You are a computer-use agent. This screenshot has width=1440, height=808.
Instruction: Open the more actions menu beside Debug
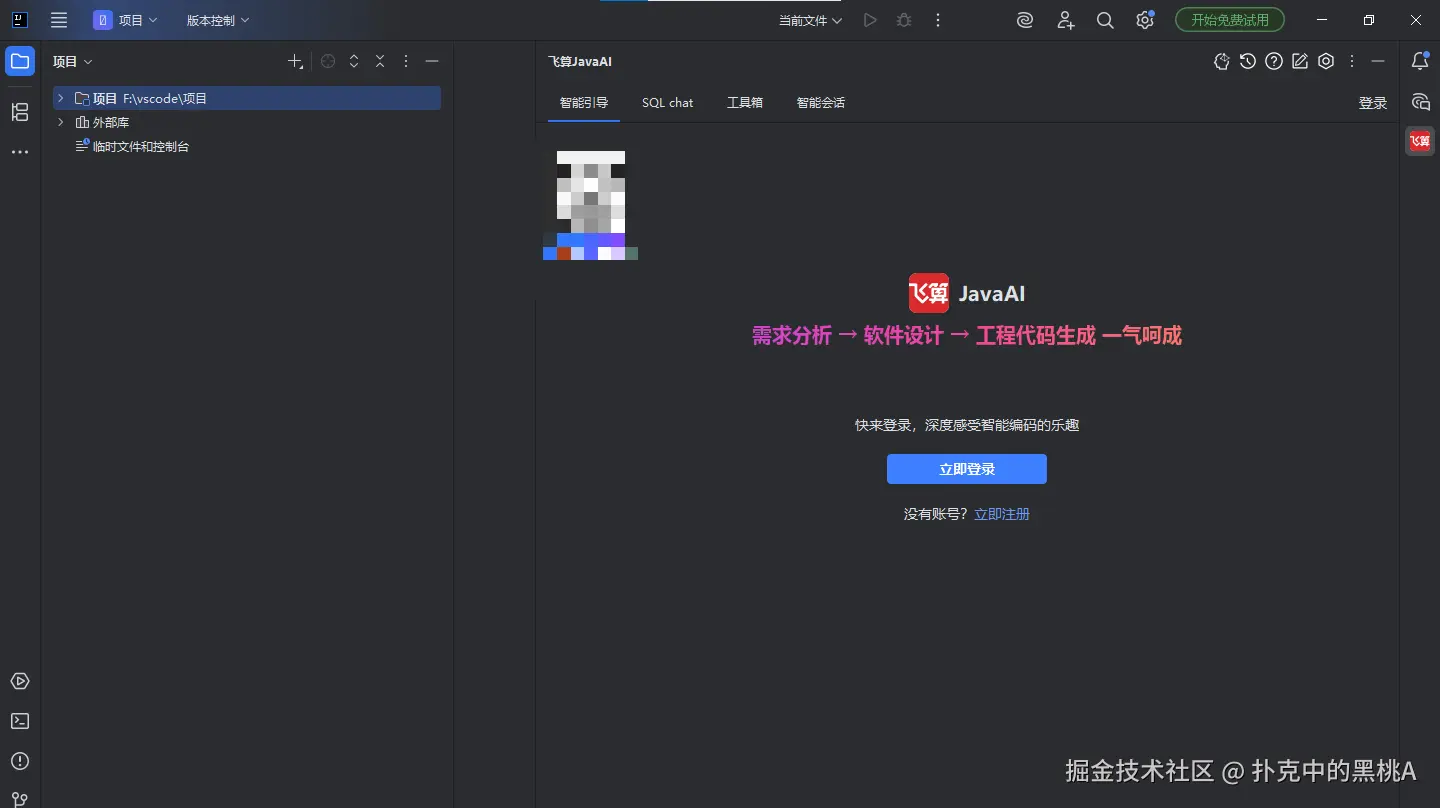tap(938, 20)
